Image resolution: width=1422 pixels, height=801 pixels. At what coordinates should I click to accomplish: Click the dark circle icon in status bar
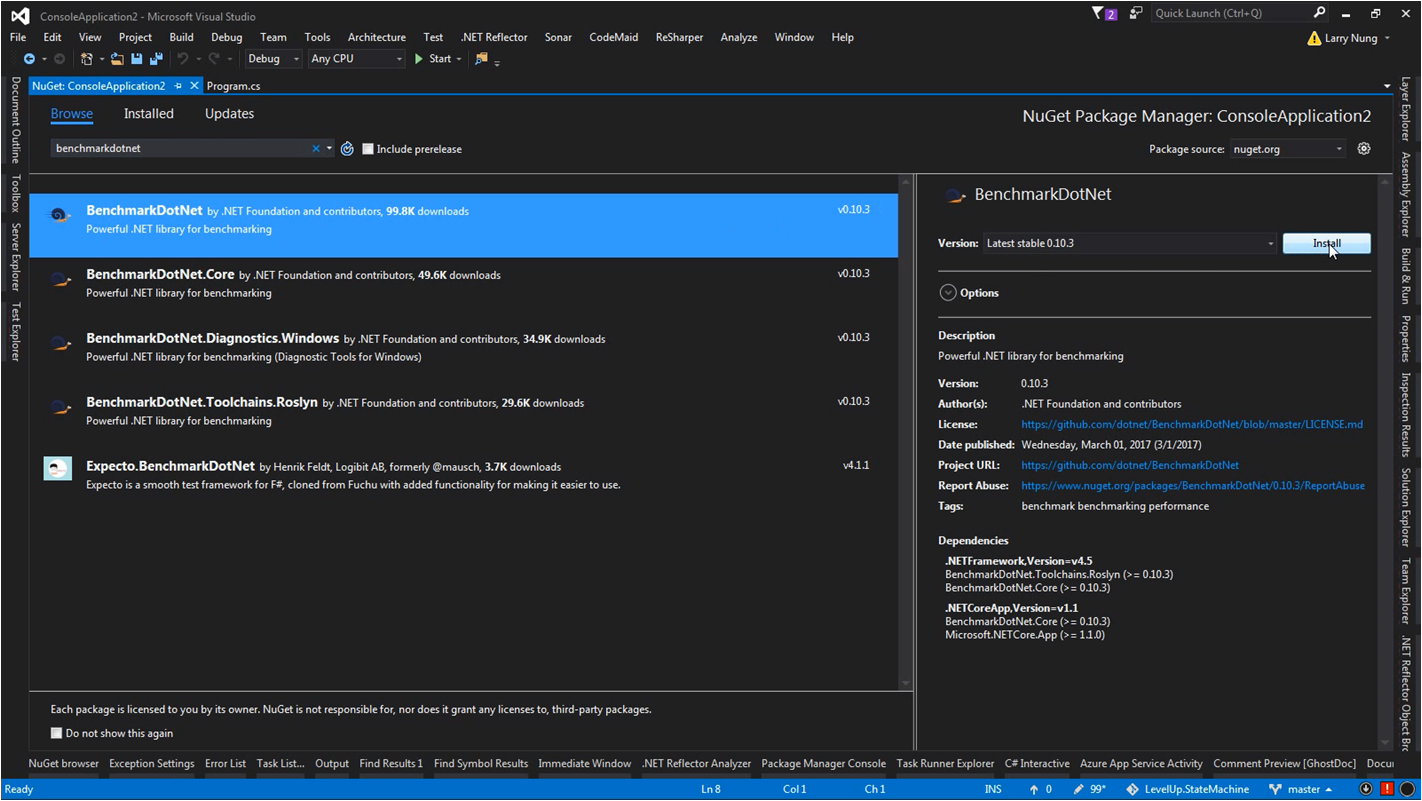[x=1407, y=789]
